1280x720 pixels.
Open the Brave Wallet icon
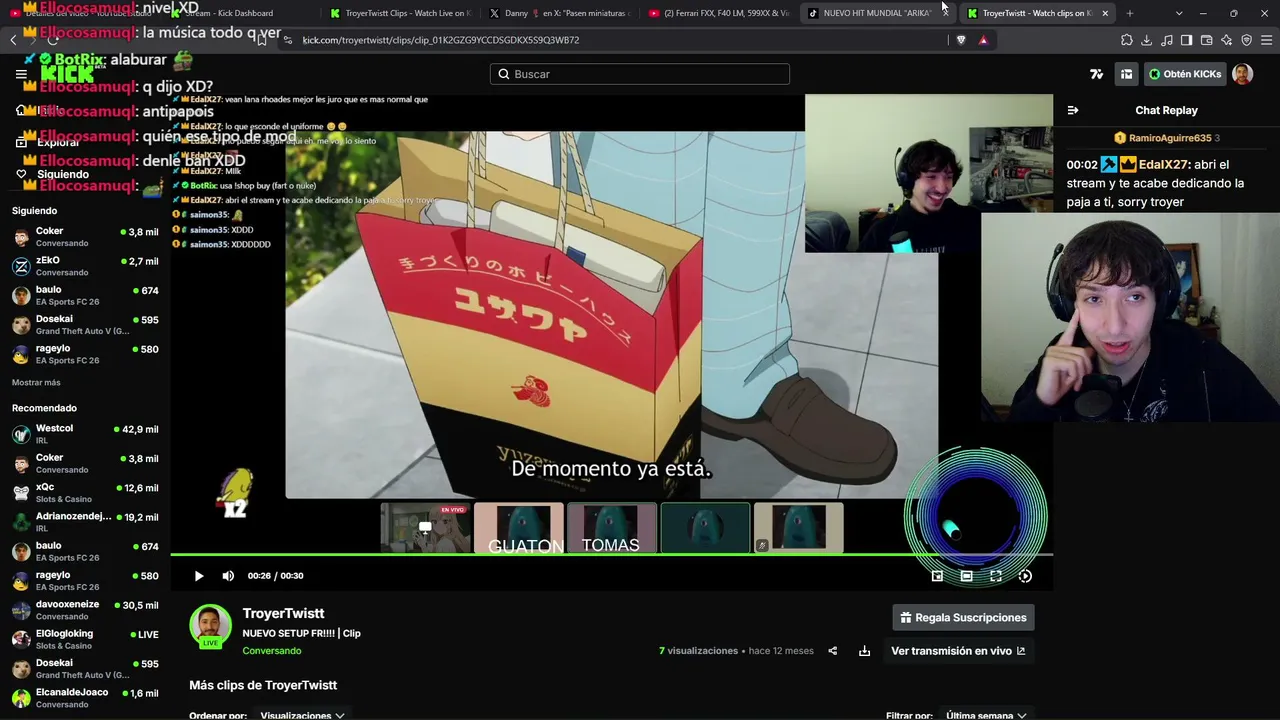[x=1206, y=40]
